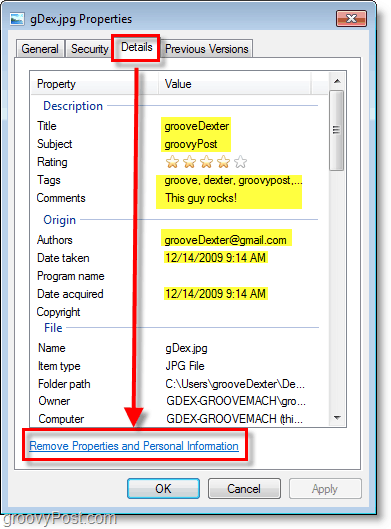Select the Title value grooveDexter
391x529 pixels.
click(x=196, y=126)
